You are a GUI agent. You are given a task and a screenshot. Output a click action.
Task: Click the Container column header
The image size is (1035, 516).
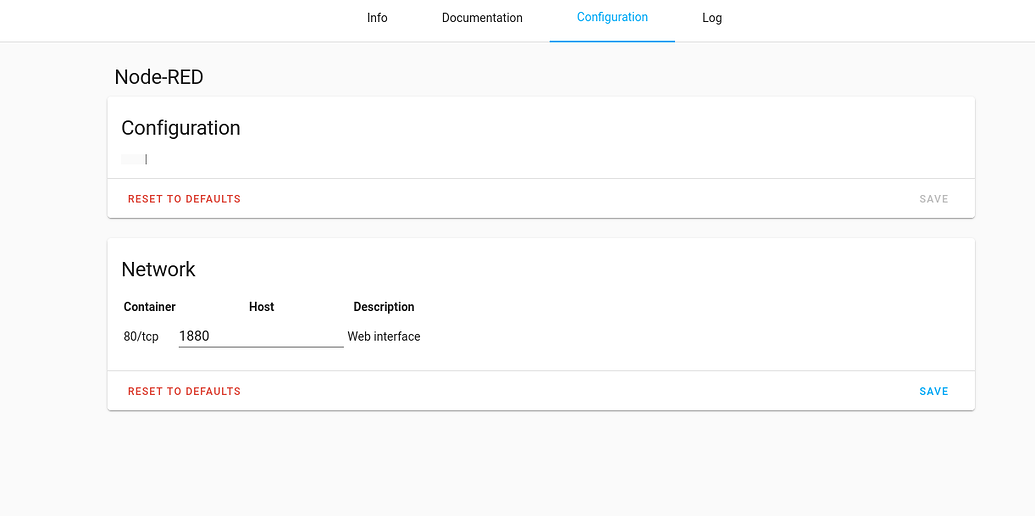(150, 307)
